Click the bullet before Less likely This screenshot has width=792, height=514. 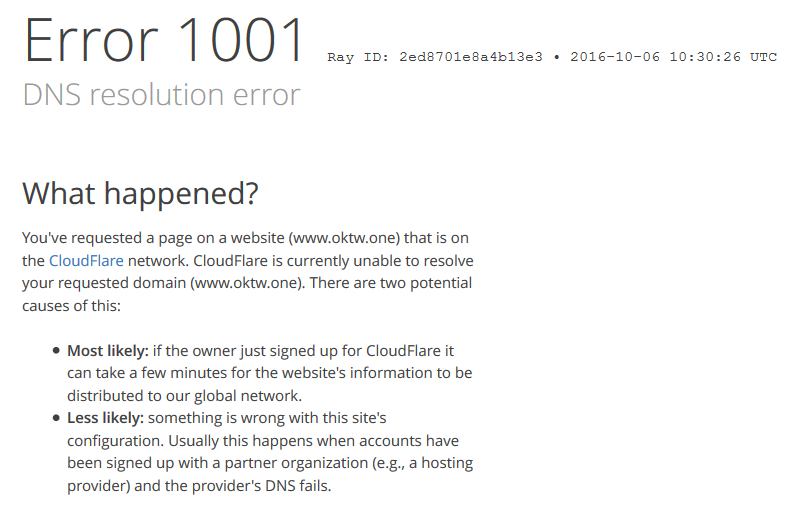56,418
